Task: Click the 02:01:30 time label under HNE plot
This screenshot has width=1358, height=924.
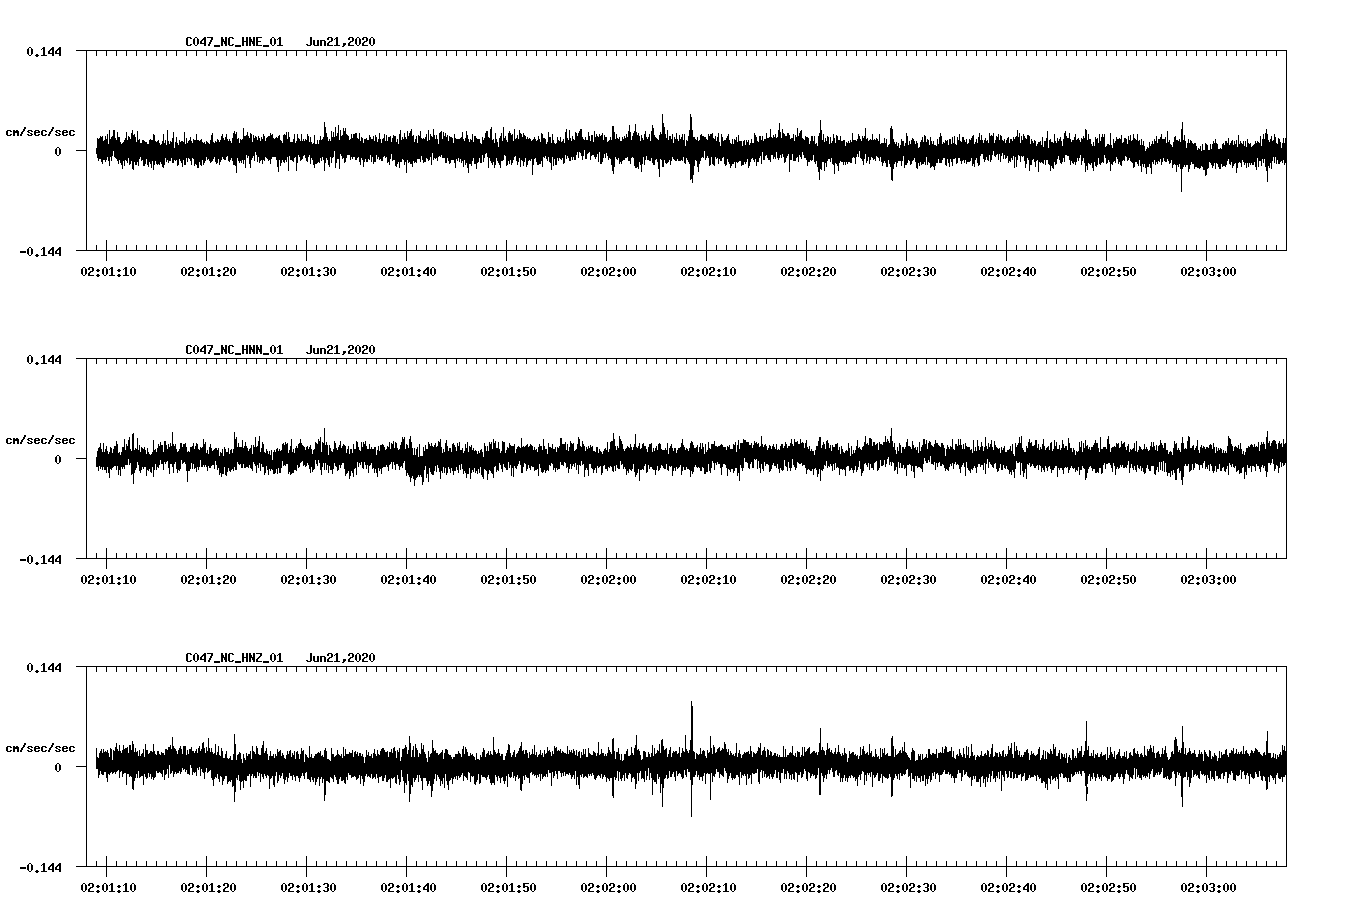Action: [x=308, y=272]
